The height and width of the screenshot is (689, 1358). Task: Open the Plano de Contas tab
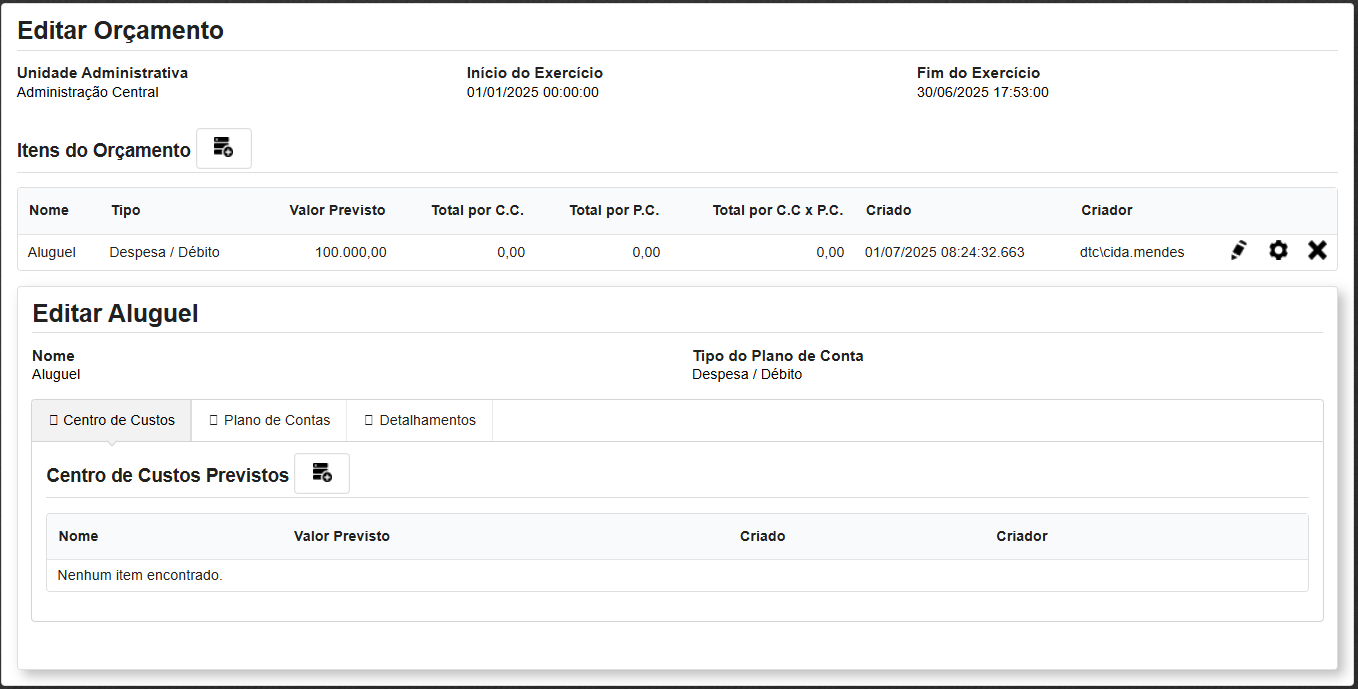269,420
